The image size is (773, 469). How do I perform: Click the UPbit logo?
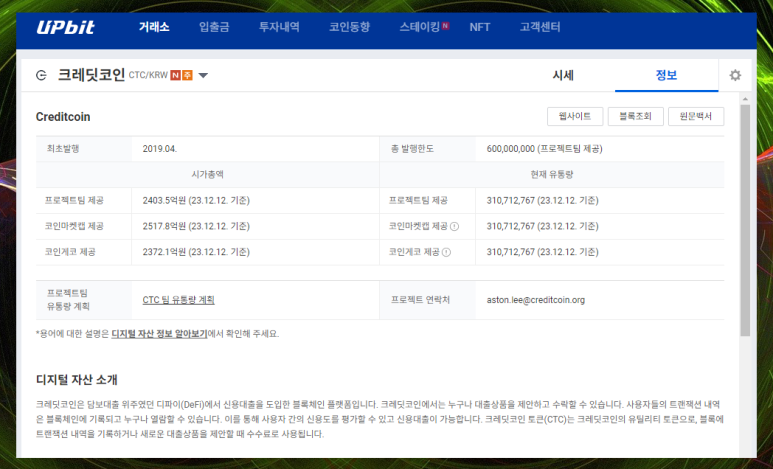(x=65, y=27)
